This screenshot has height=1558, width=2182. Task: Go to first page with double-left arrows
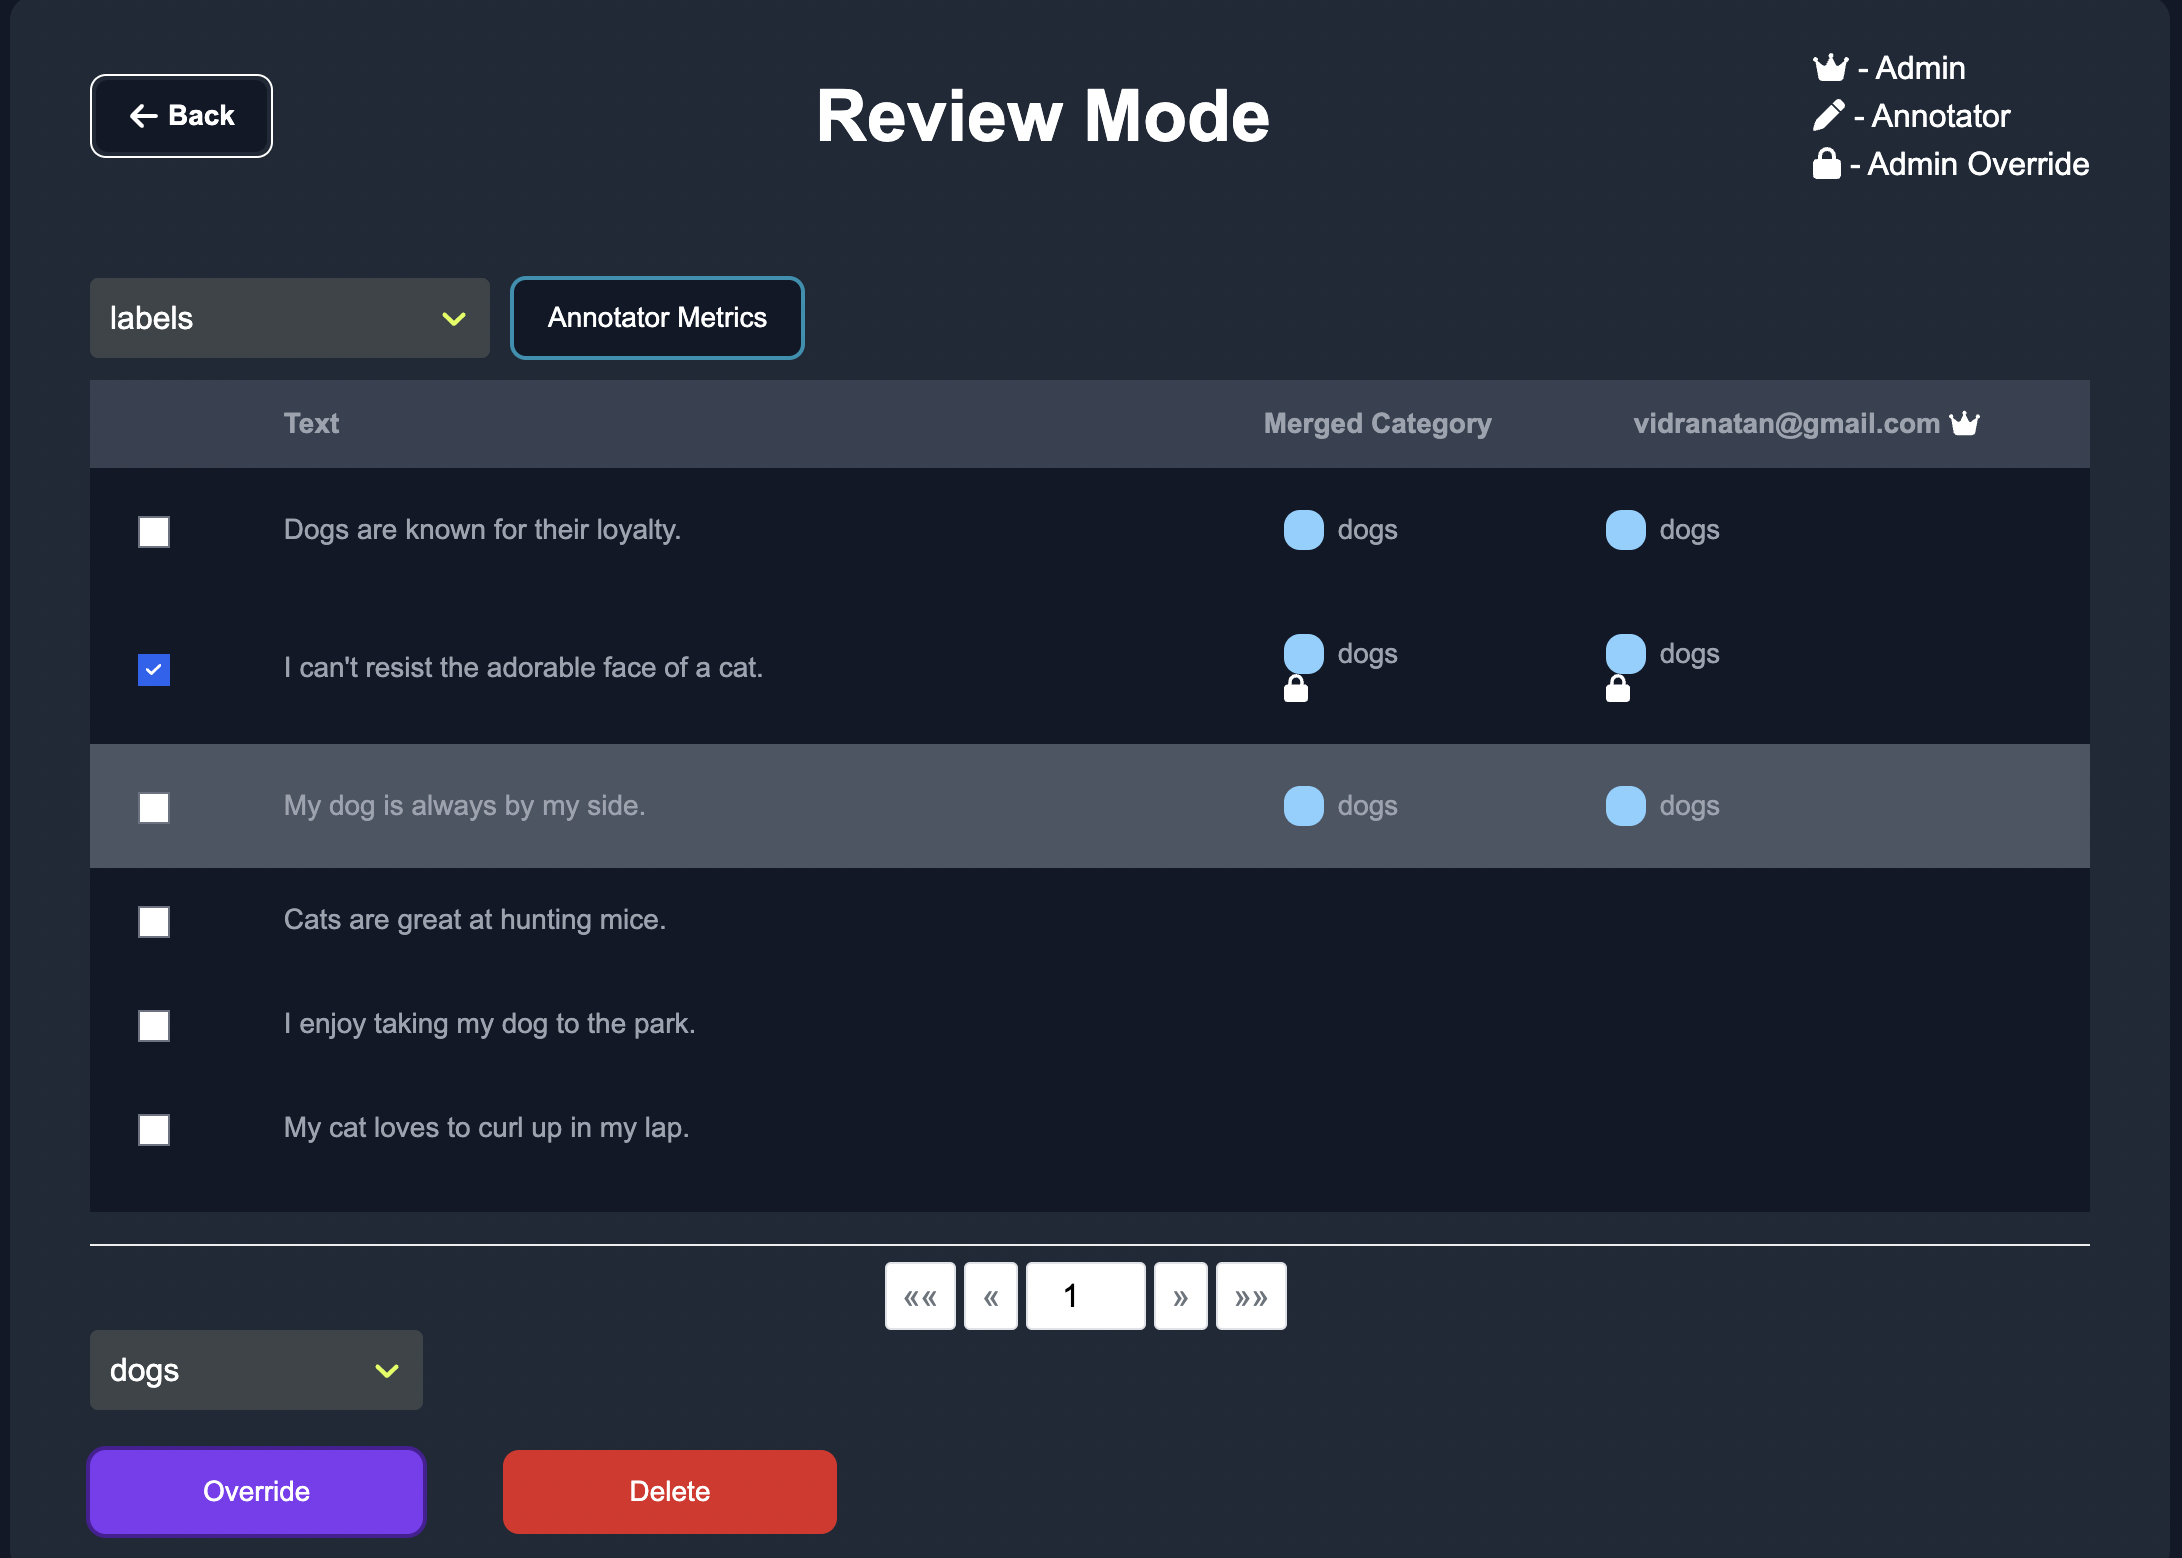[x=920, y=1297]
